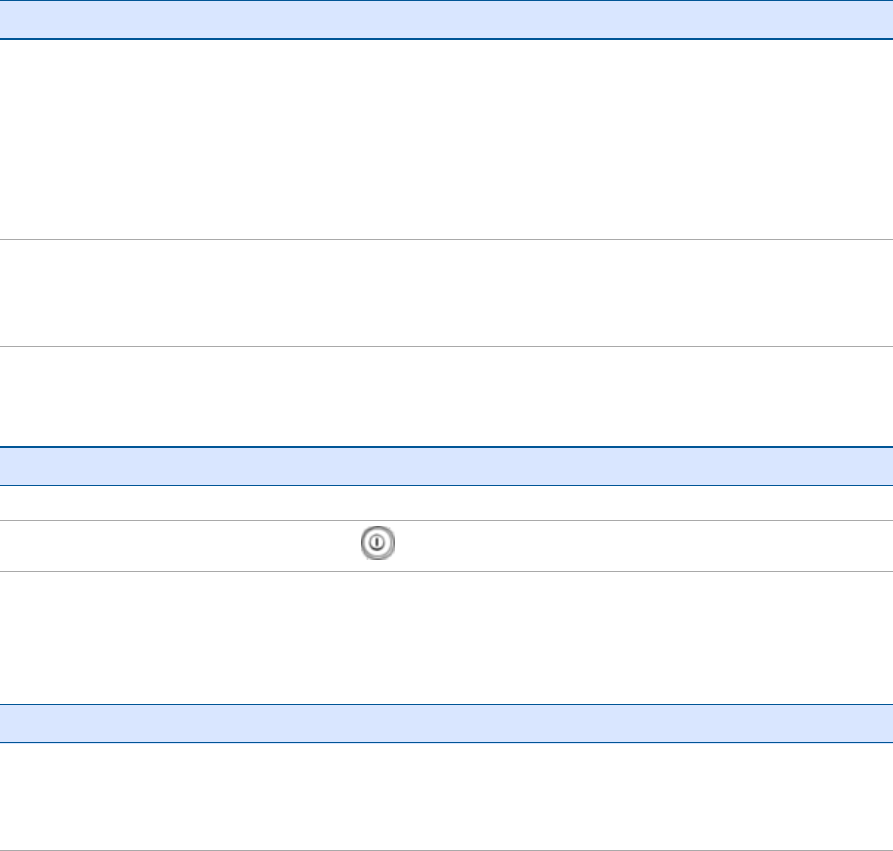The image size is (893, 851).
Task: Click the topmost blue header bar
Action: pyautogui.click(x=446, y=19)
